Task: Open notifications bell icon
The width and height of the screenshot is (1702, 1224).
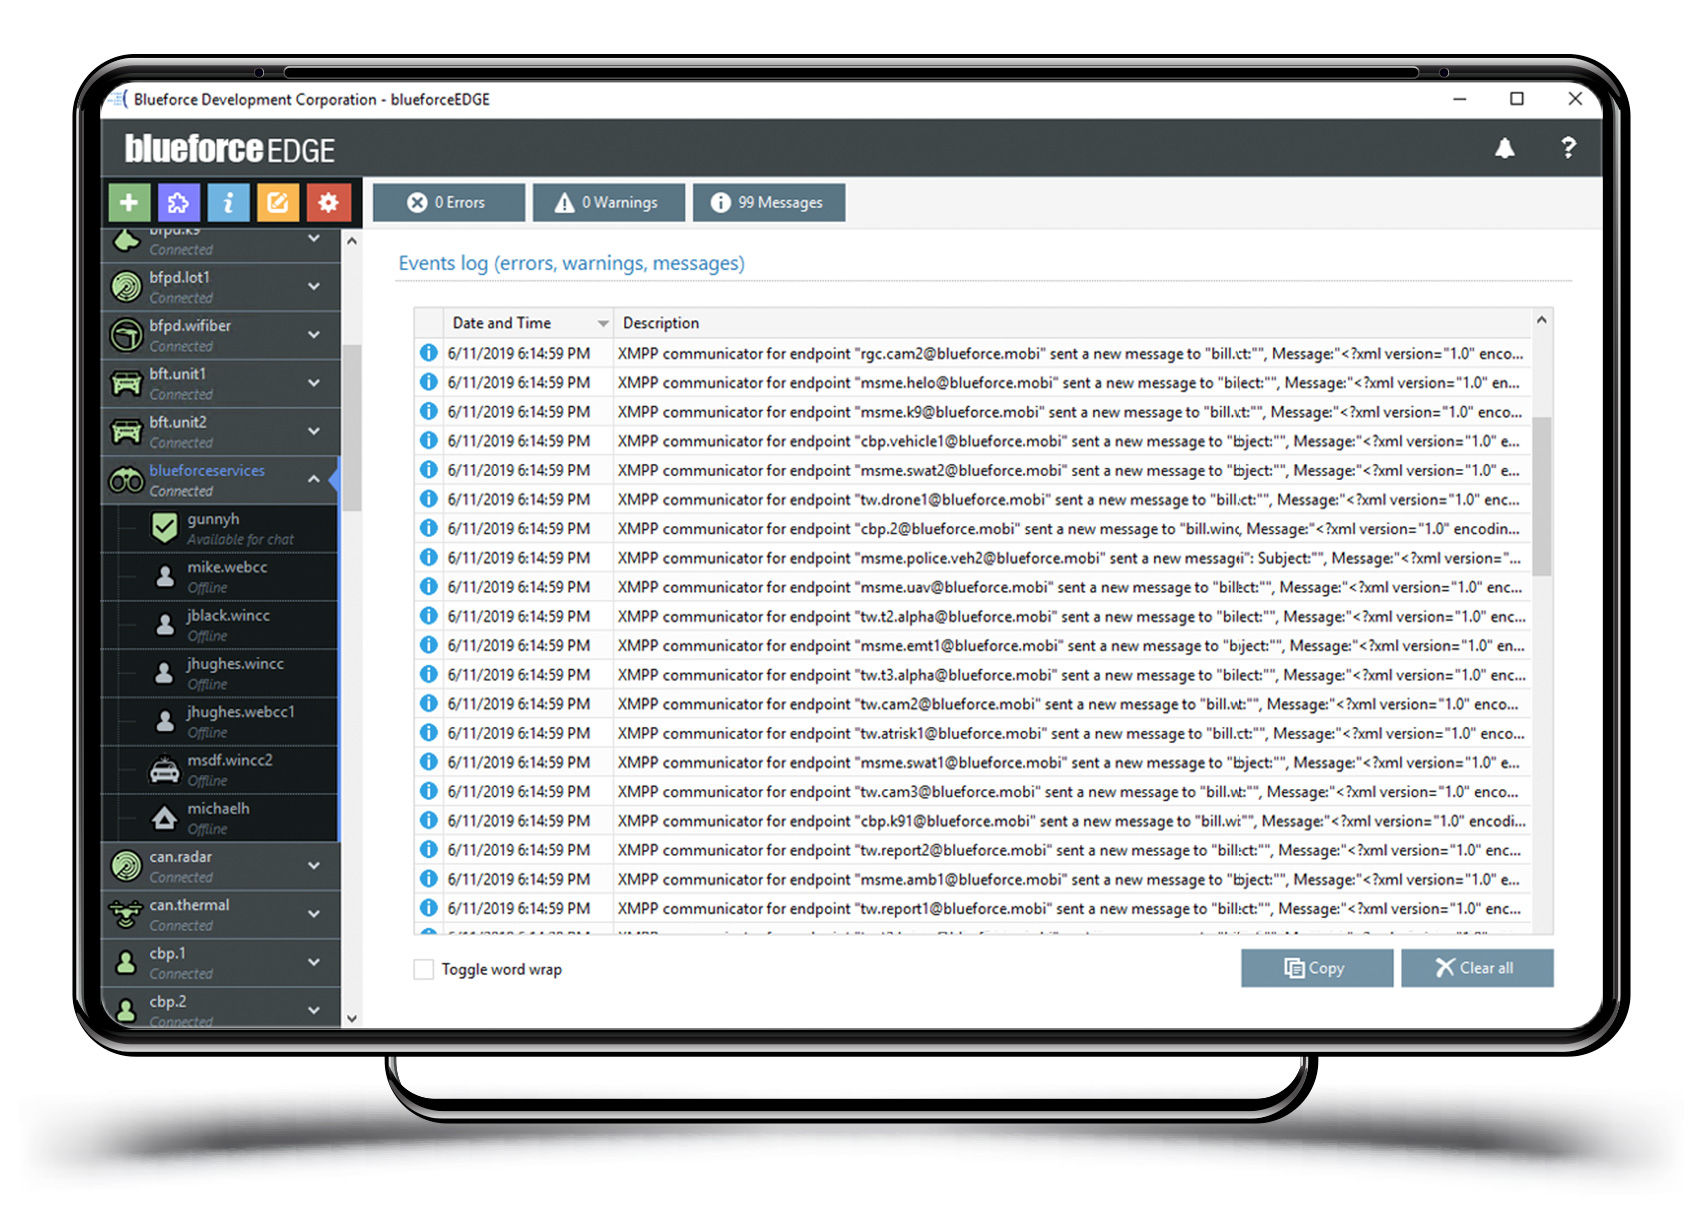Action: pos(1504,148)
